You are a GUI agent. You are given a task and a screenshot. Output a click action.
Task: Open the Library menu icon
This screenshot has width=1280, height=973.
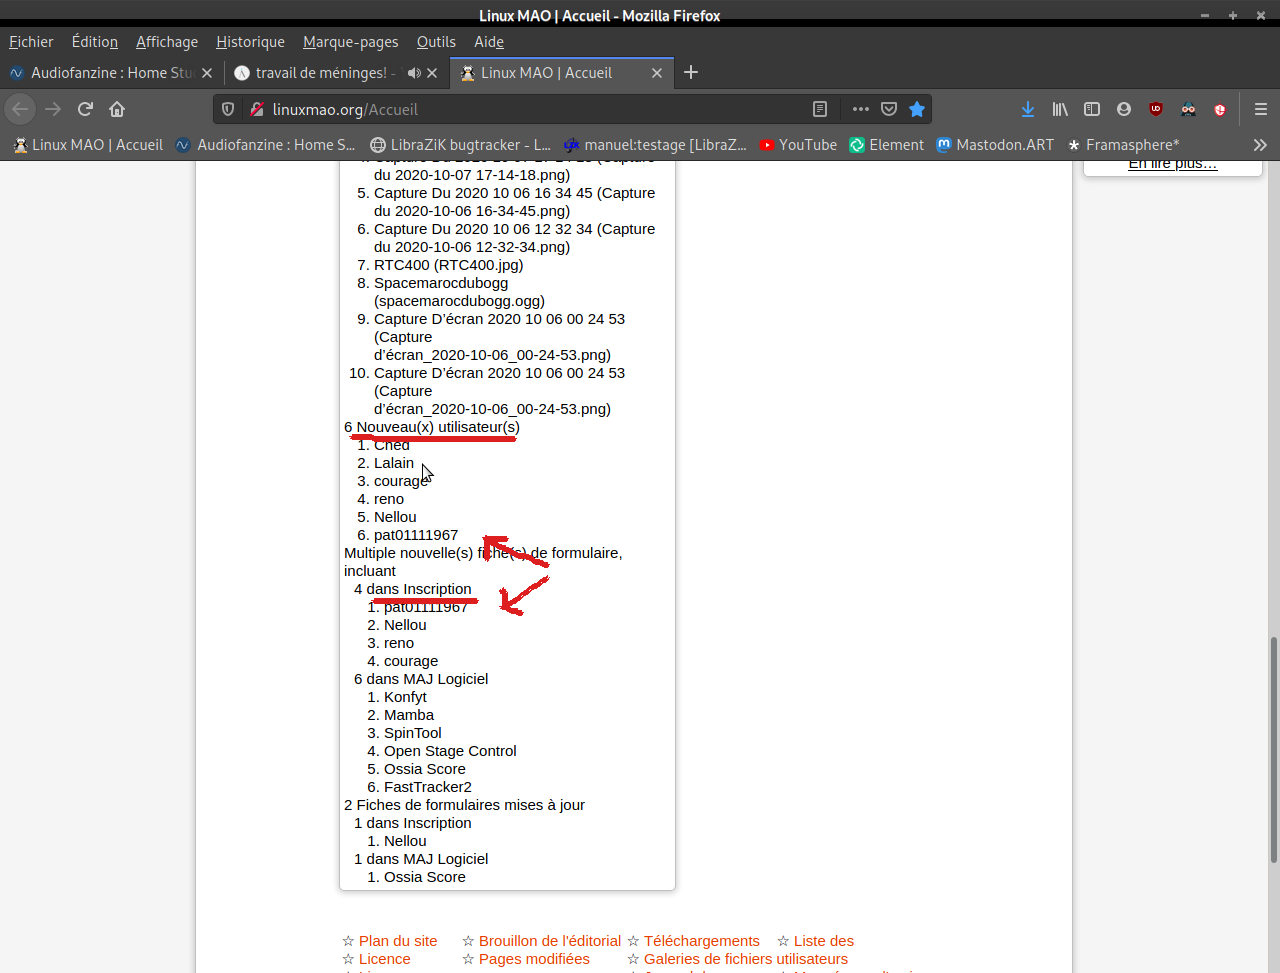1060,109
